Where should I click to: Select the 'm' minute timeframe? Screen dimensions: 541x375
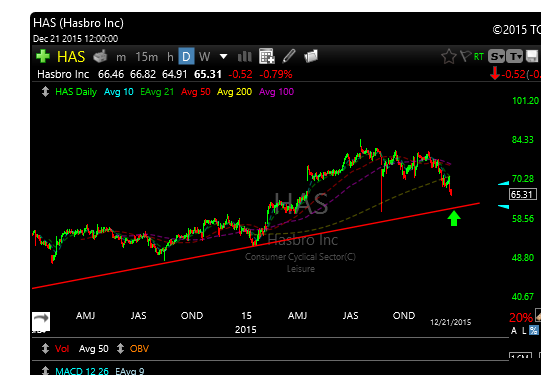pos(121,57)
